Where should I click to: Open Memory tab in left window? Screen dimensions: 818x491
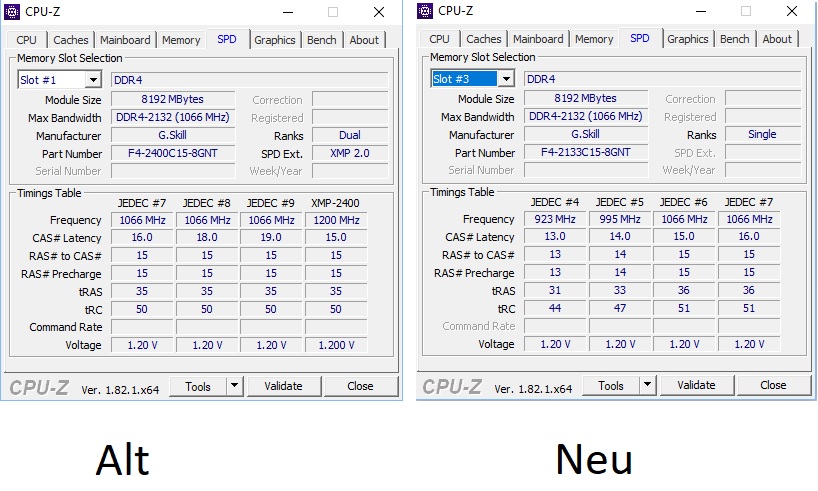tap(181, 40)
